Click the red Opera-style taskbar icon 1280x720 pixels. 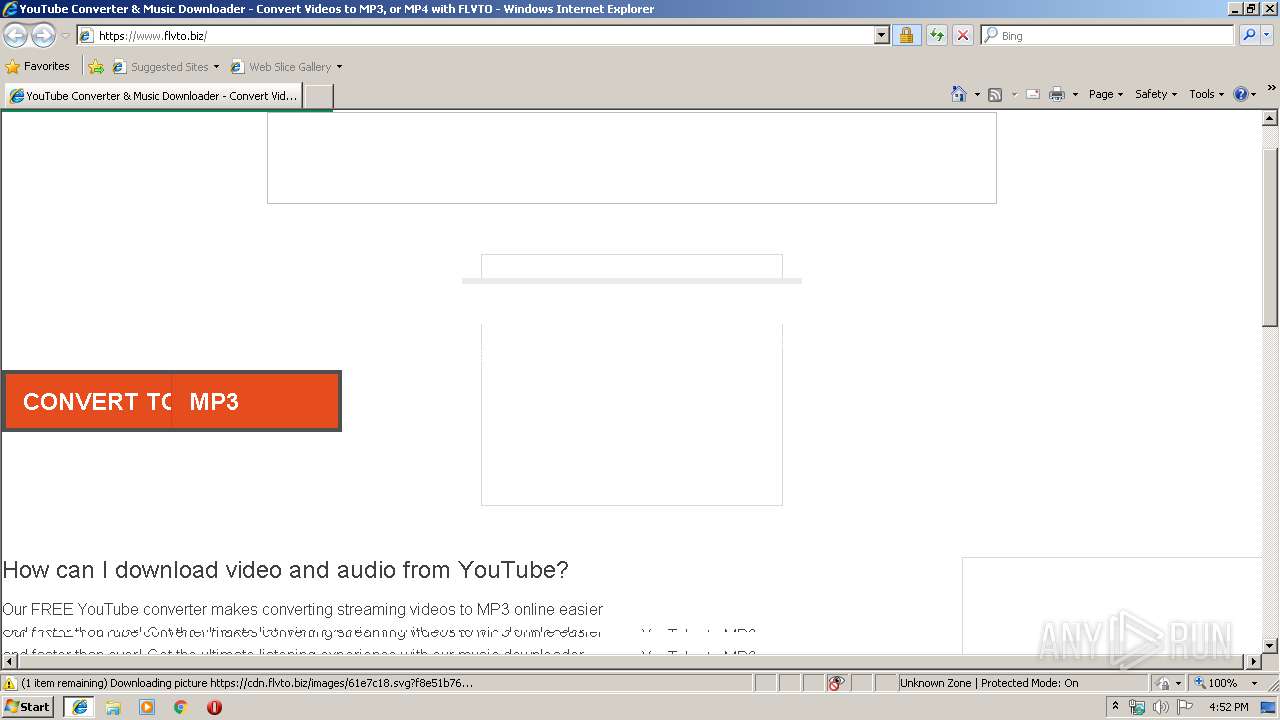coord(214,707)
